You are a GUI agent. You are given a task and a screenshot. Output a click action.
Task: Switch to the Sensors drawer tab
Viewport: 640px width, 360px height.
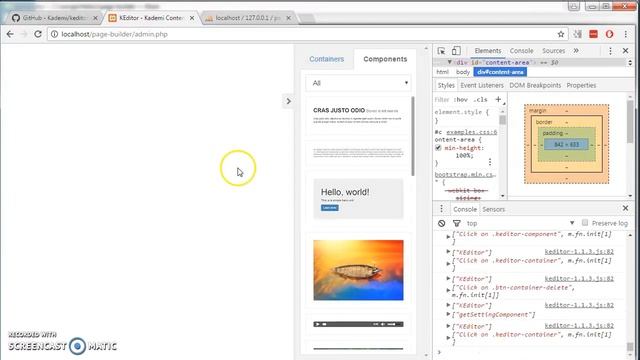(x=493, y=209)
